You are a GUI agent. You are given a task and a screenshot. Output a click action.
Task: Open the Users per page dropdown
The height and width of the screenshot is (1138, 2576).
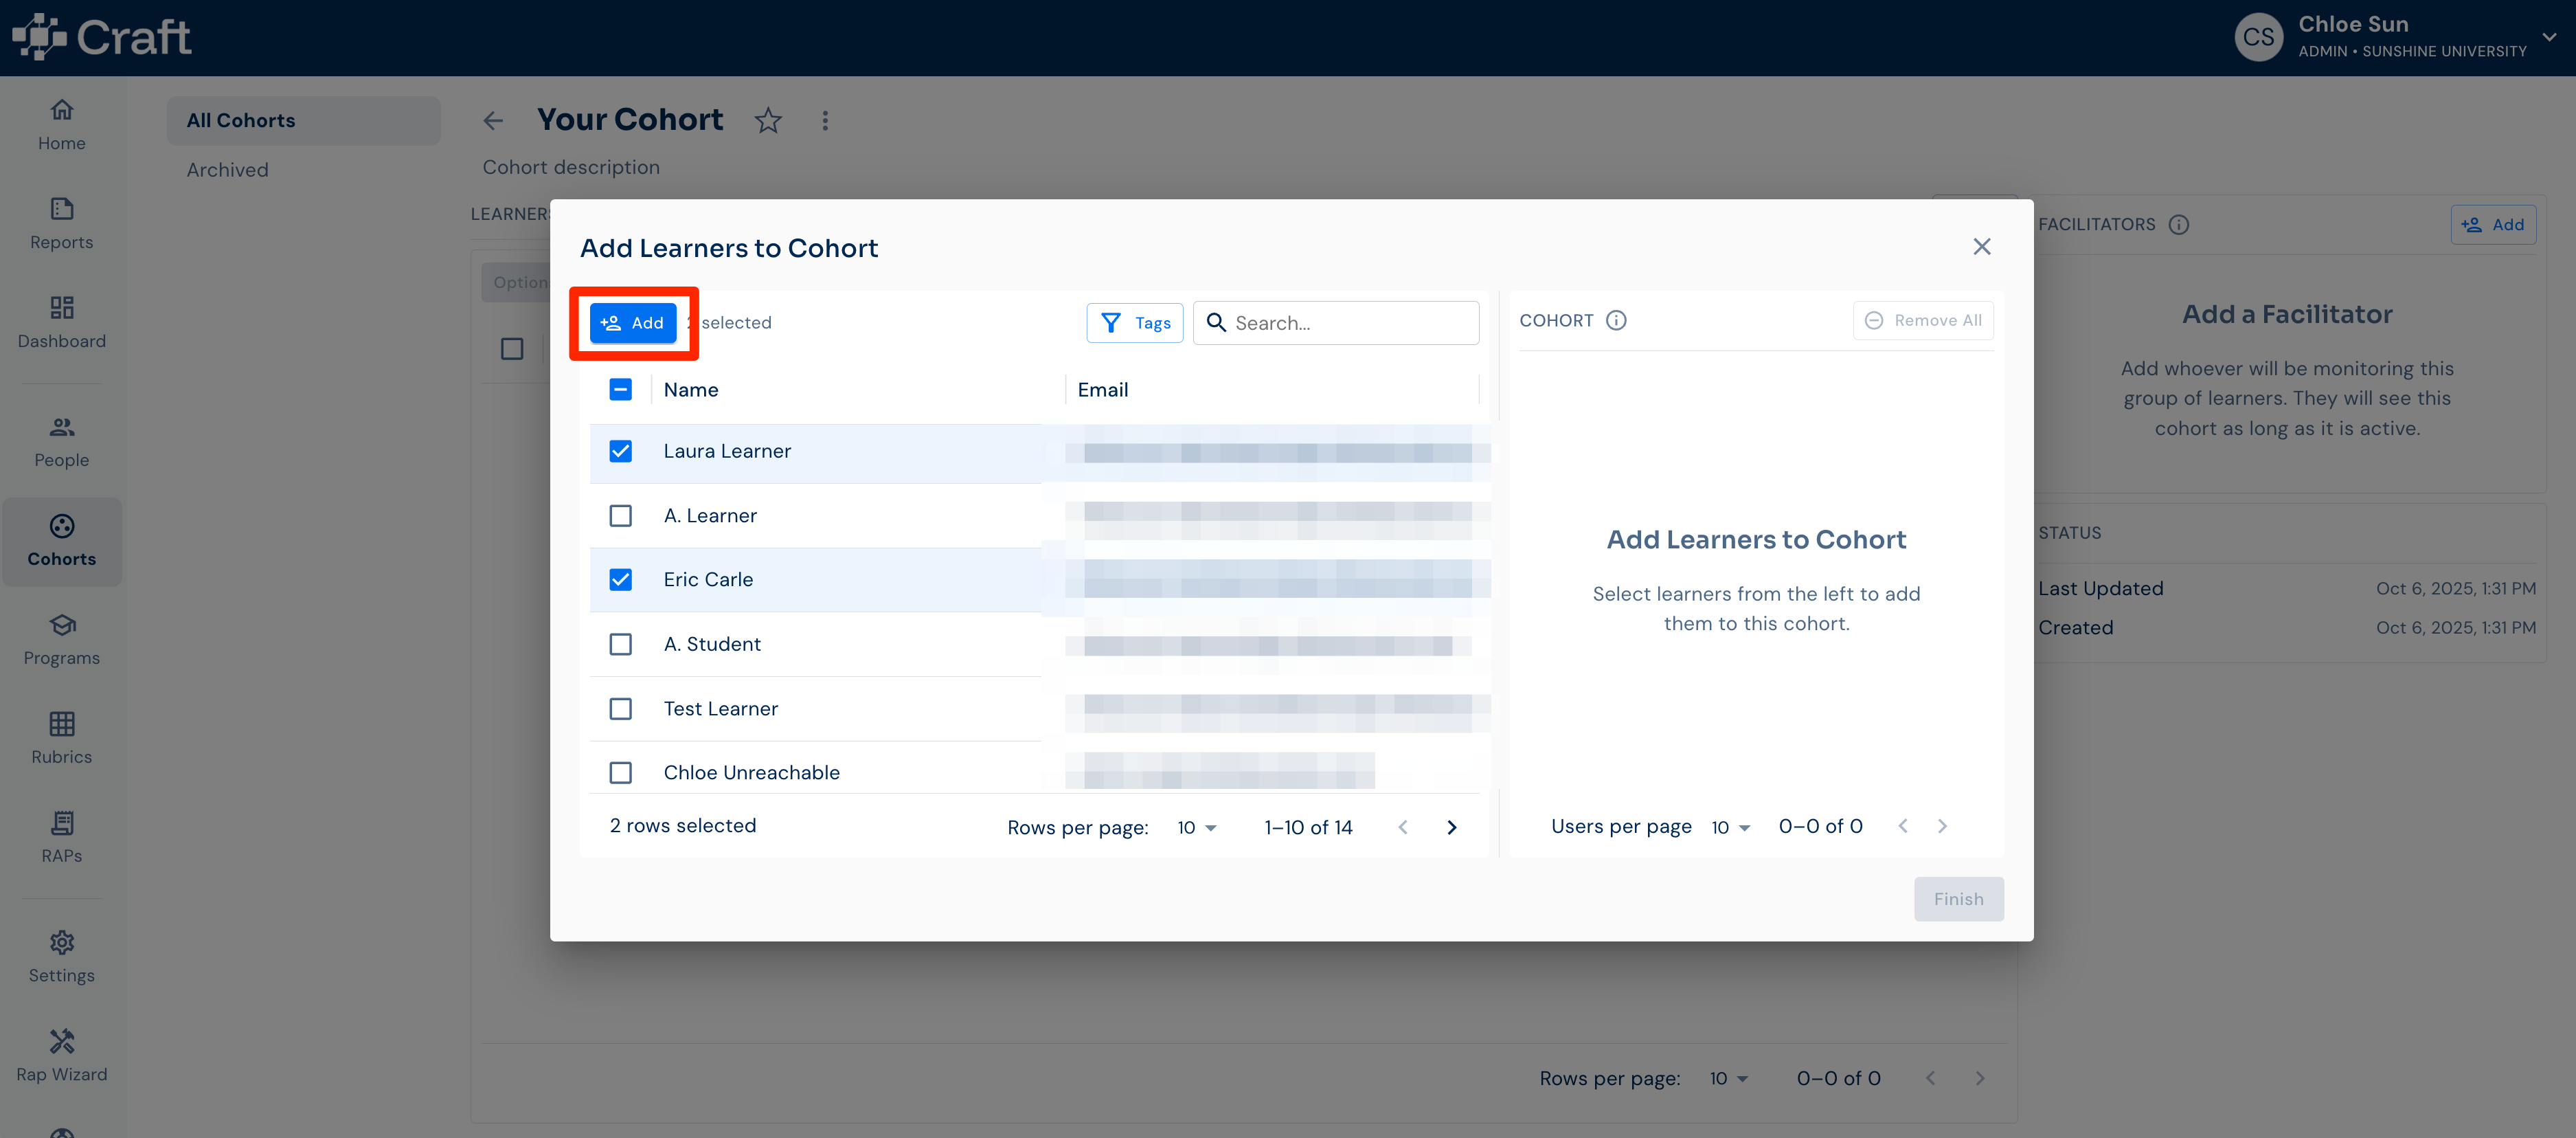coord(1730,827)
